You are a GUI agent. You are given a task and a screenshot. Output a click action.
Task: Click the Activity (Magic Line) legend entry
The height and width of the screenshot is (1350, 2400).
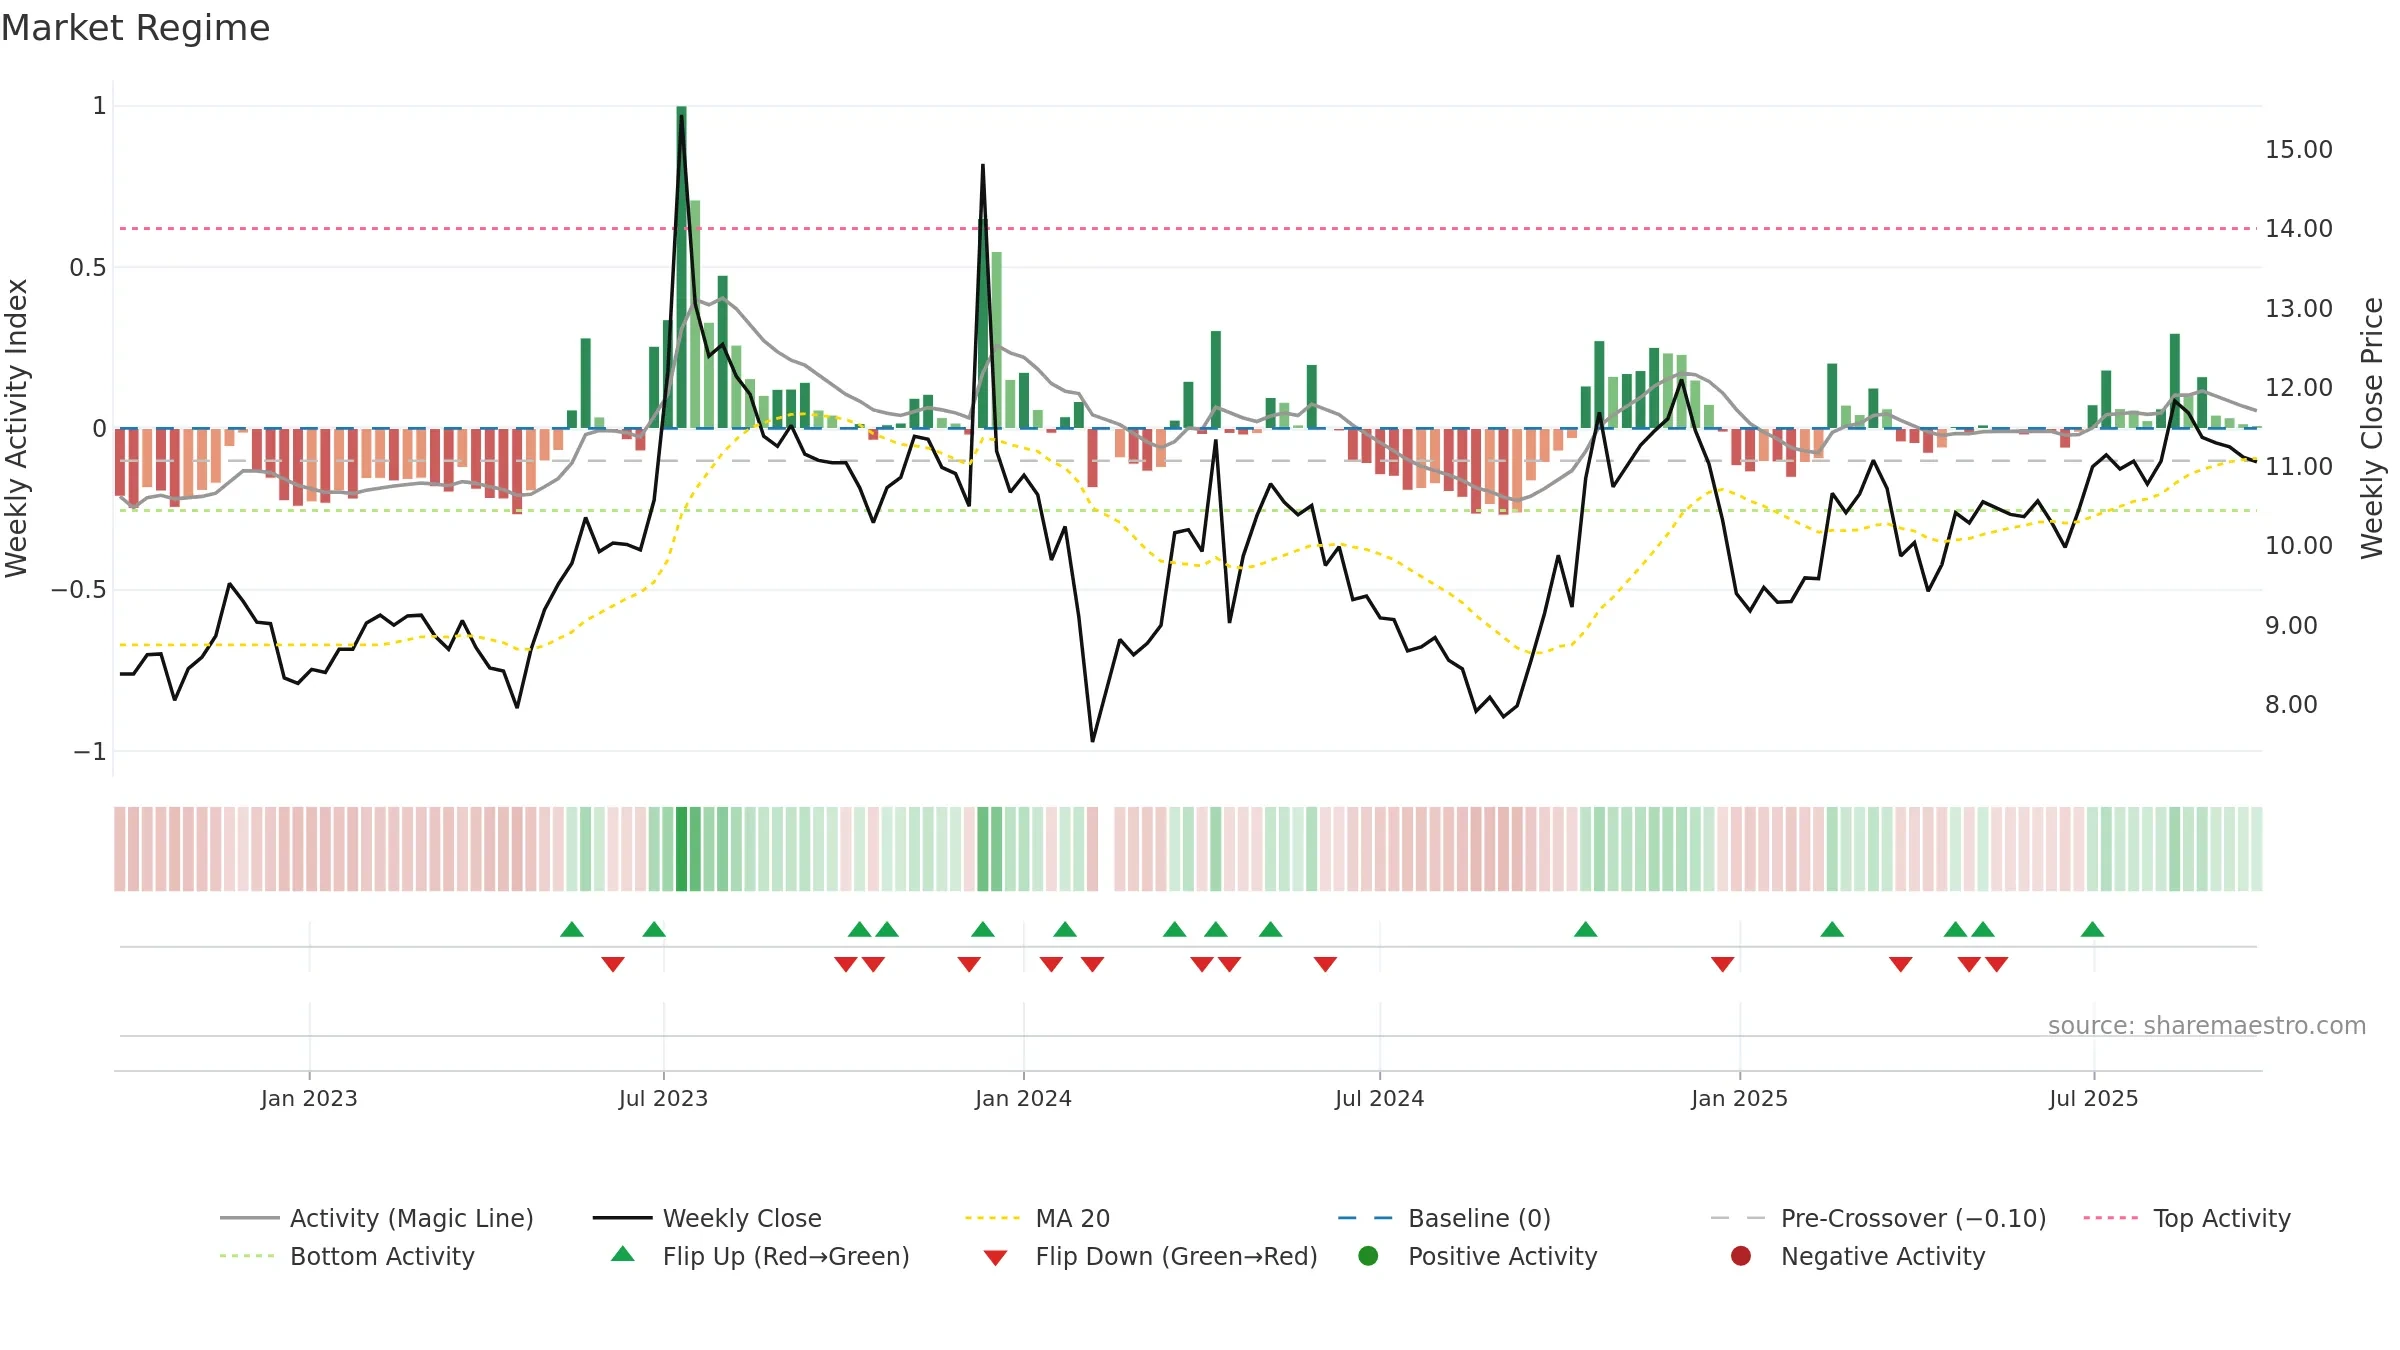377,1218
